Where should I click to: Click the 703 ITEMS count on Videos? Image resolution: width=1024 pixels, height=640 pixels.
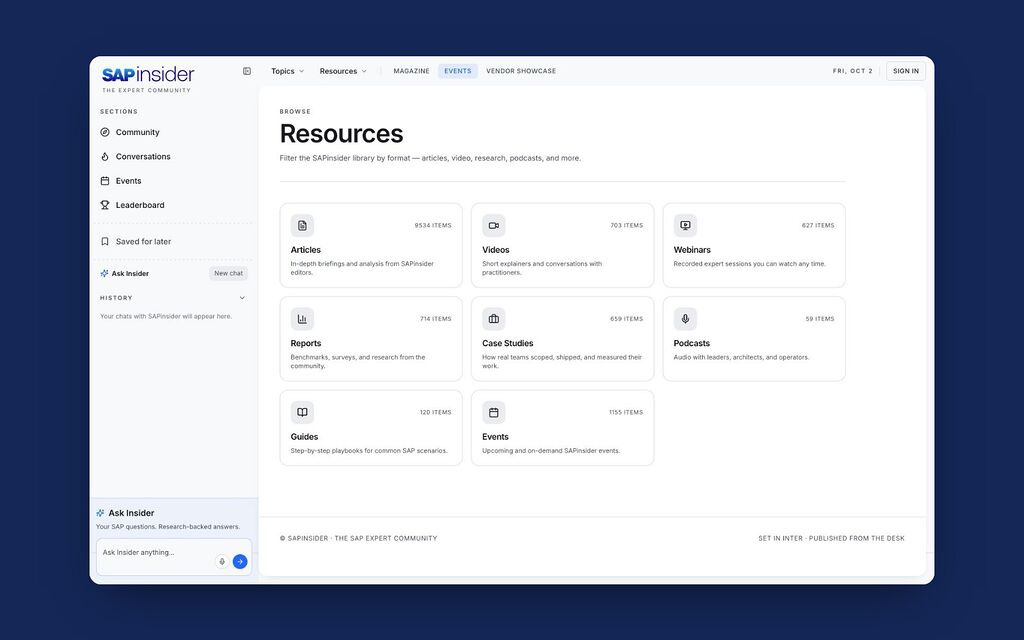627,225
